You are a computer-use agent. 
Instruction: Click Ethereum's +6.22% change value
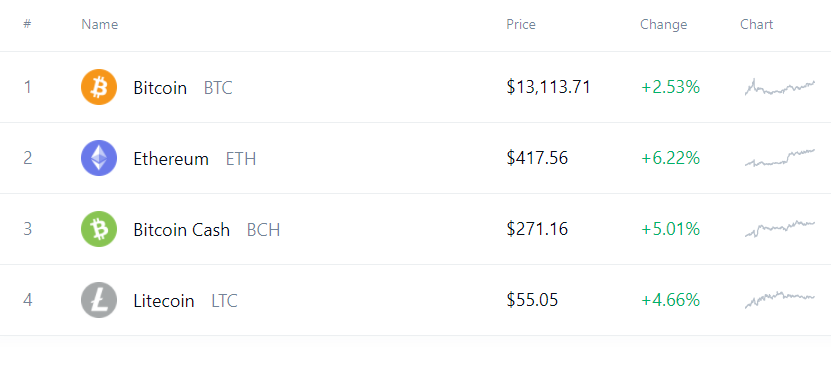(670, 158)
